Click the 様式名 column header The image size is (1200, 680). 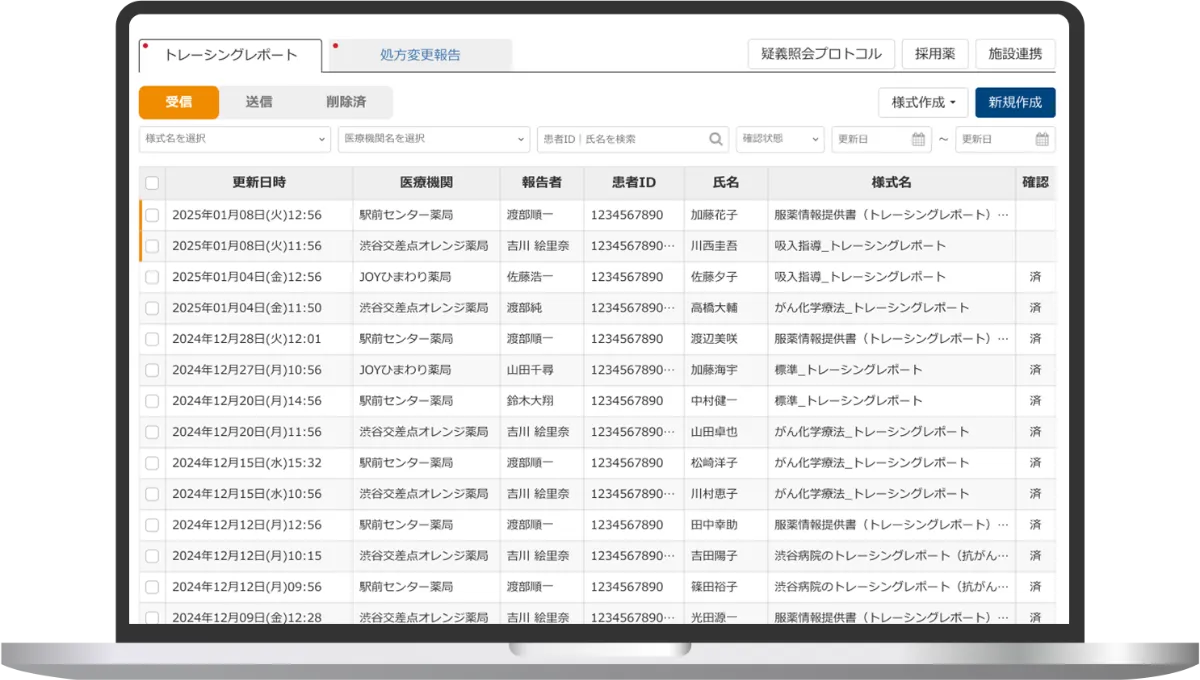[x=892, y=183]
